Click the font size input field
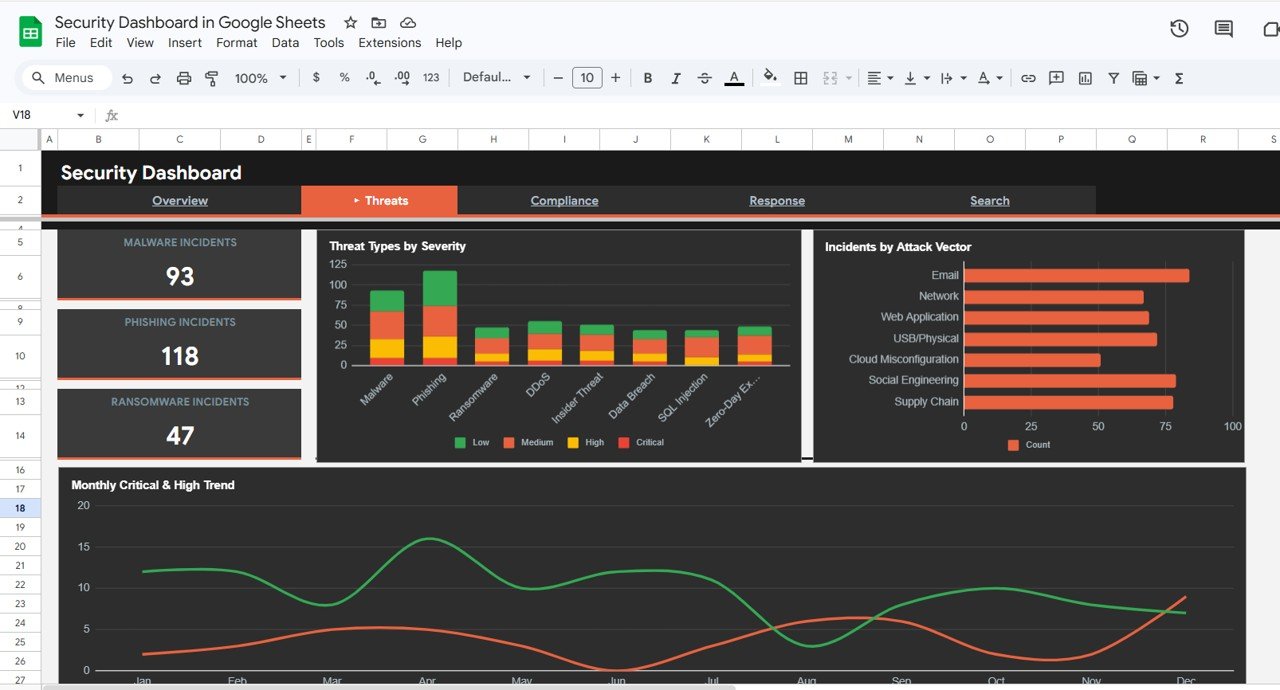This screenshot has width=1280, height=690. (x=587, y=78)
